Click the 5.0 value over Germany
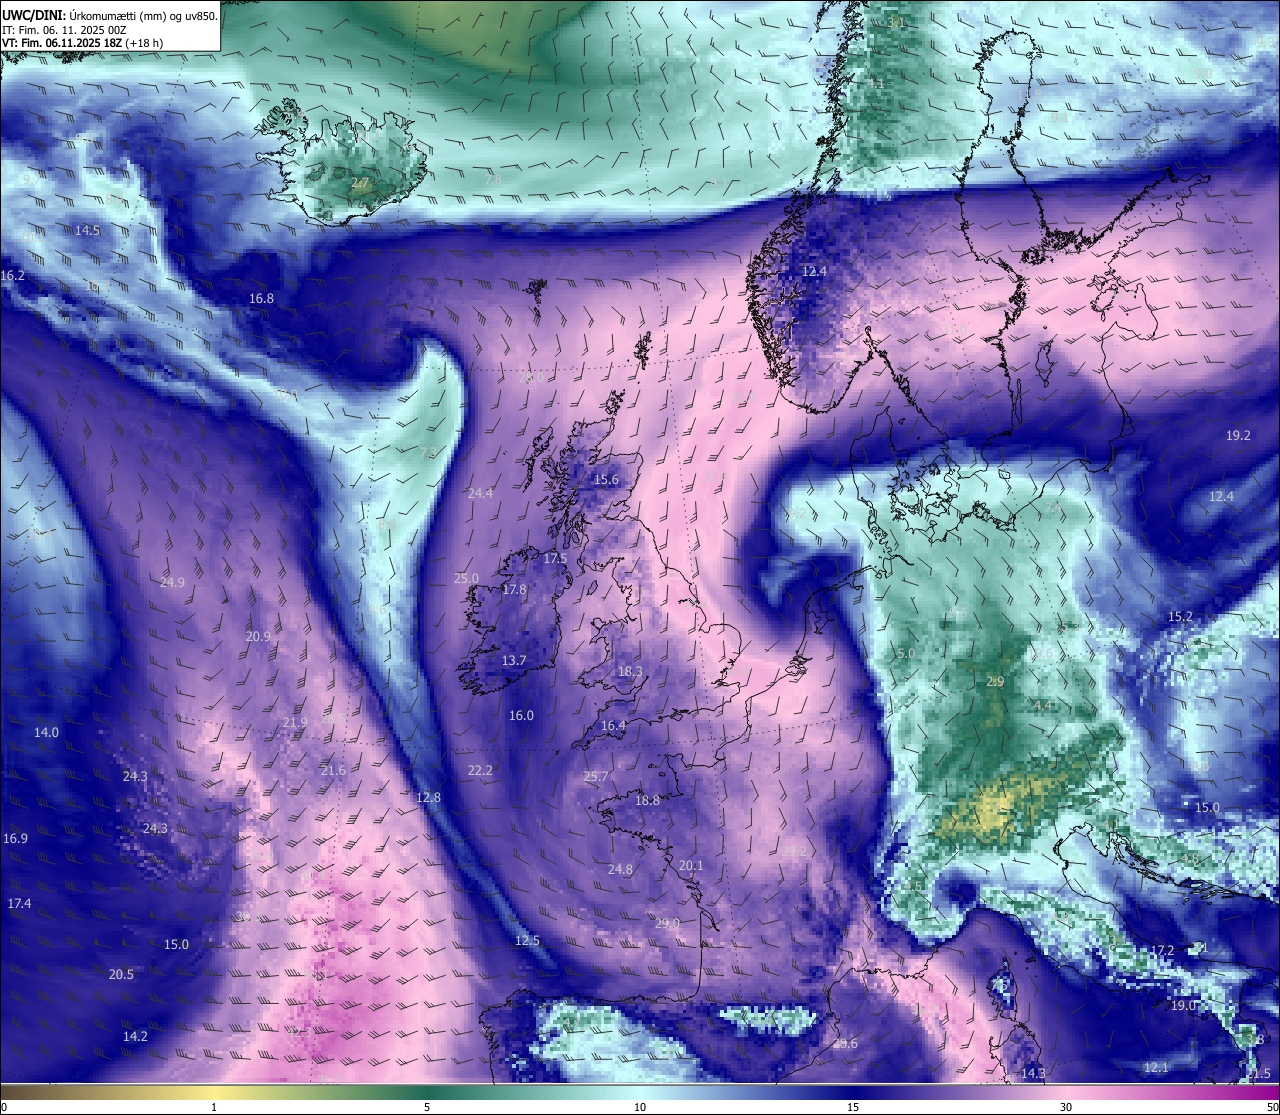Viewport: 1280px width, 1115px height. point(906,653)
